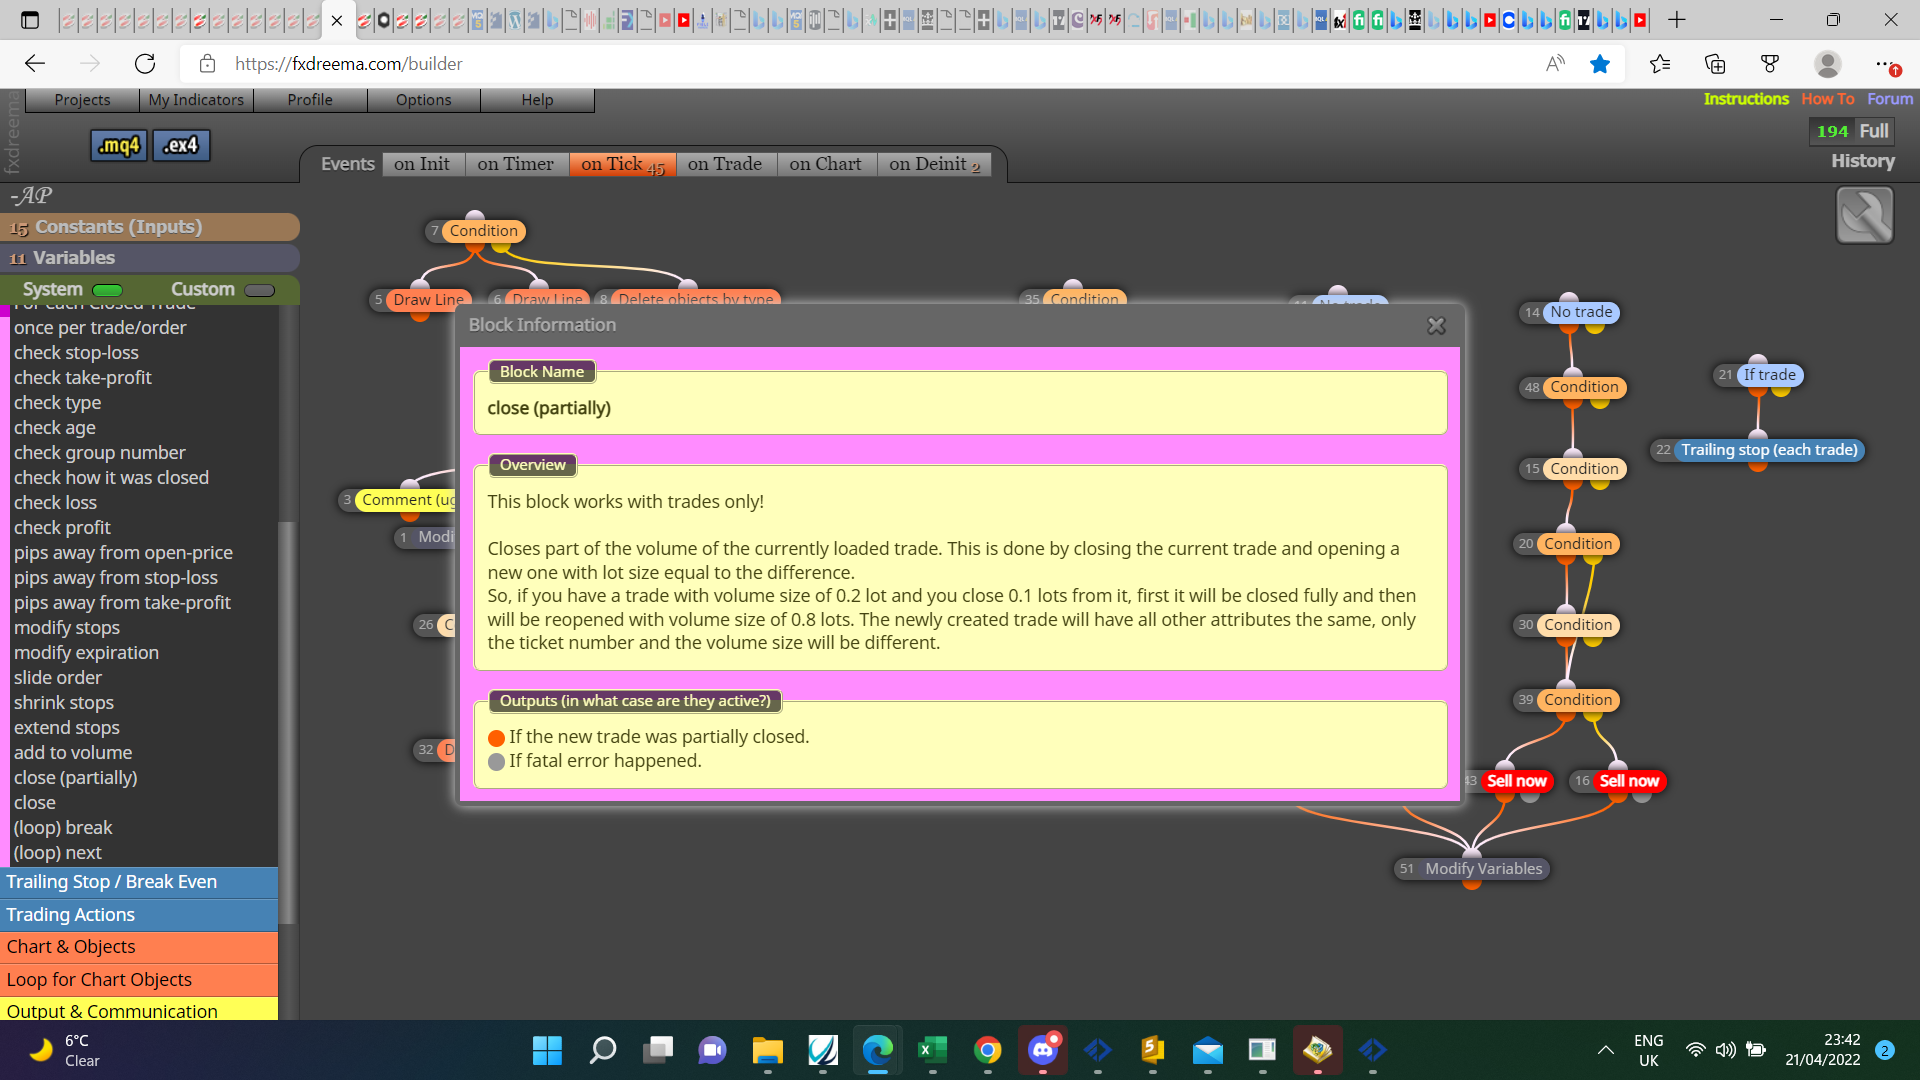1920x1080 pixels.
Task: Expand Constants (Inputs) section
Action: 150,227
